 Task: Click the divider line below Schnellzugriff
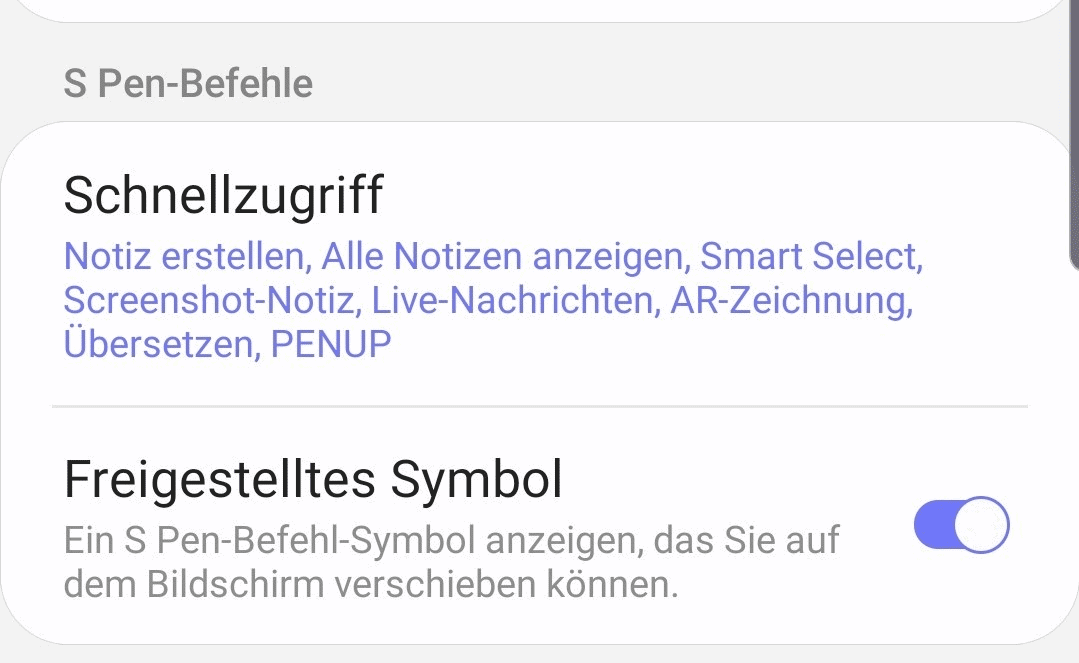[x=540, y=407]
